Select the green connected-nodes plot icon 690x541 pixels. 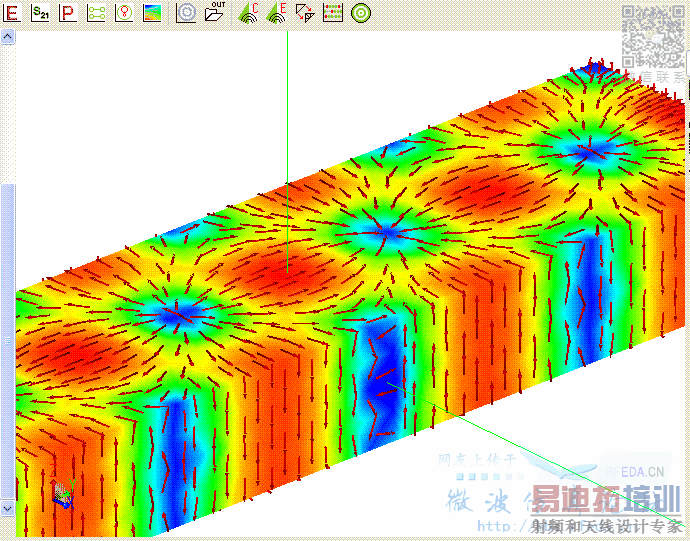pos(96,13)
